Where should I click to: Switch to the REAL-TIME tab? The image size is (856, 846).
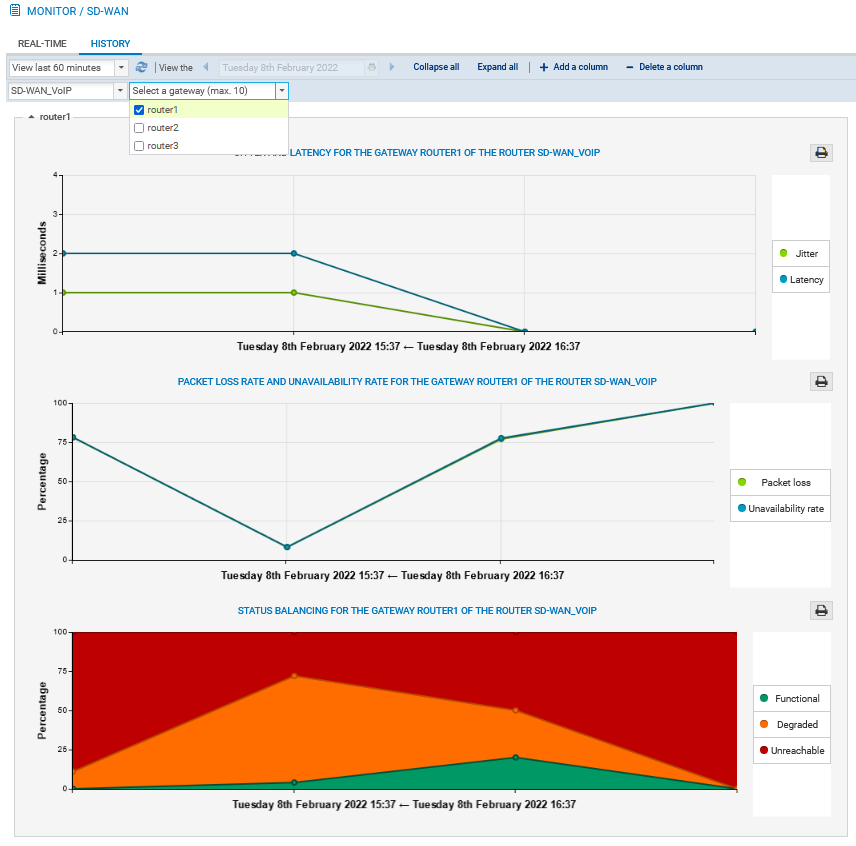(x=43, y=44)
